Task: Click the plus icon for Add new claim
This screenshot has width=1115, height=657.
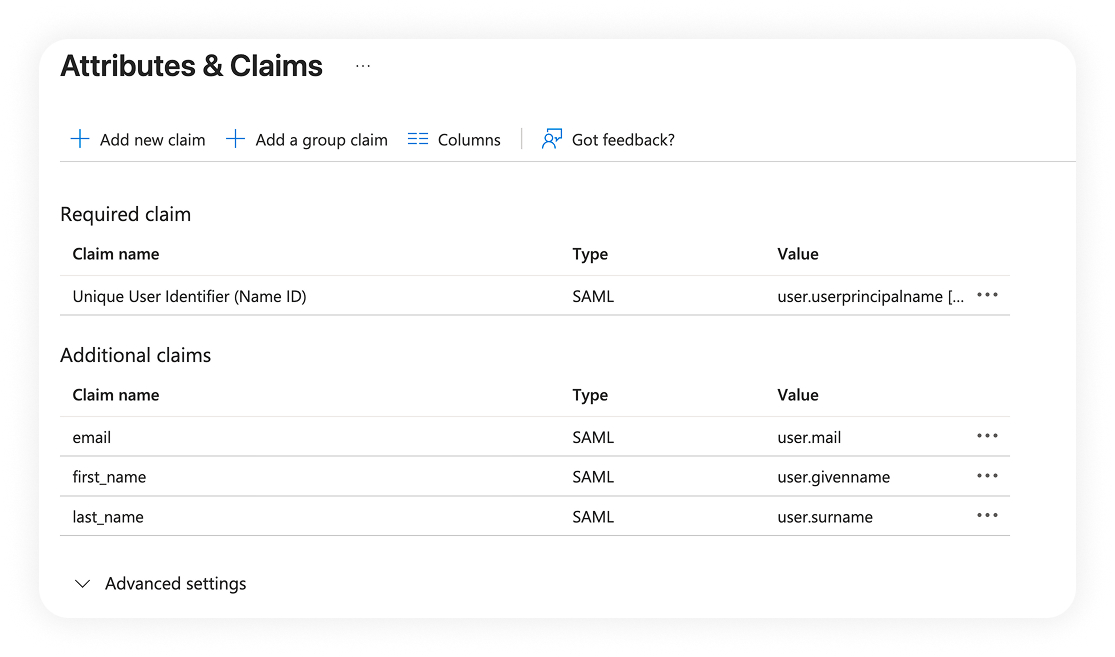Action: (x=80, y=139)
